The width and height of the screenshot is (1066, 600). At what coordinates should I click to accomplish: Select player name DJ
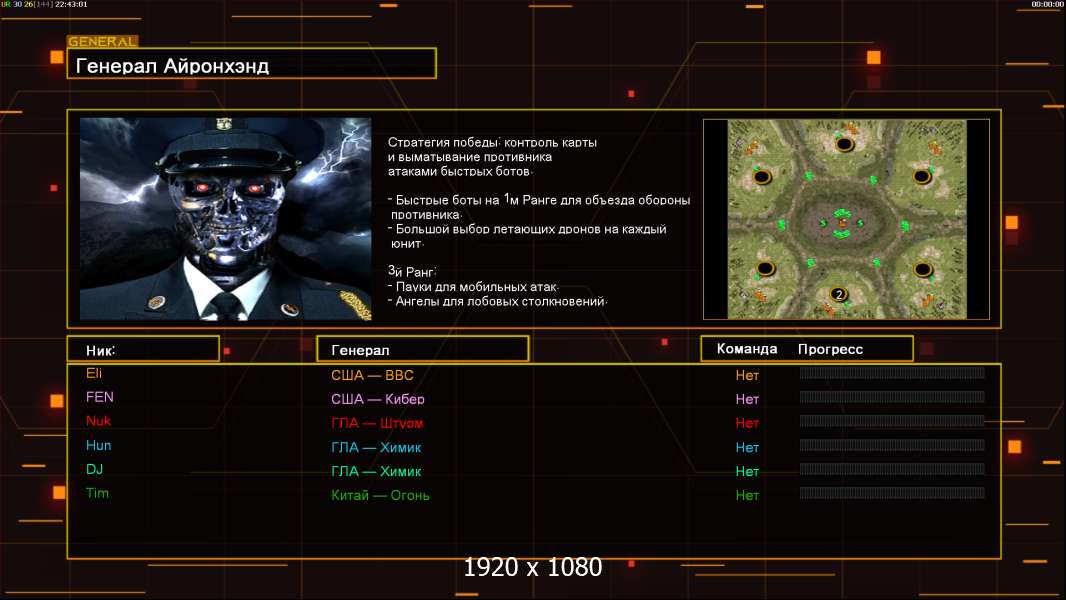94,469
